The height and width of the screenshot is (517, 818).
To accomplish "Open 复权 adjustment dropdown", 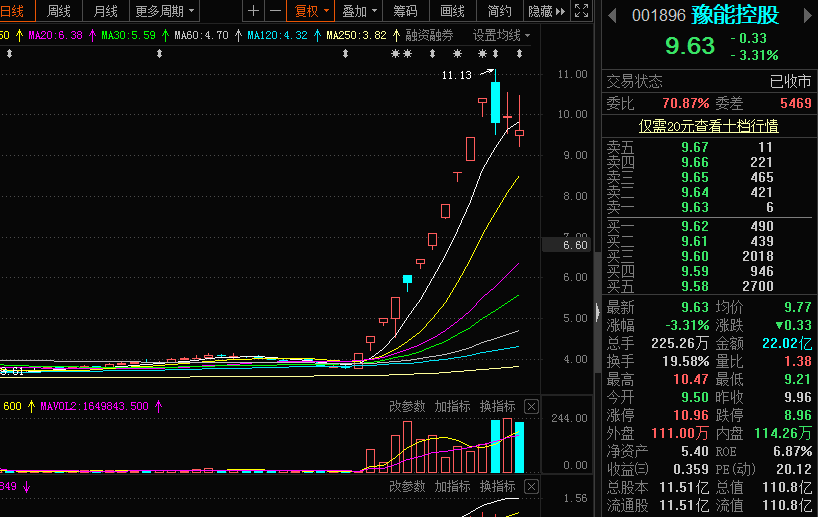I will tap(311, 11).
